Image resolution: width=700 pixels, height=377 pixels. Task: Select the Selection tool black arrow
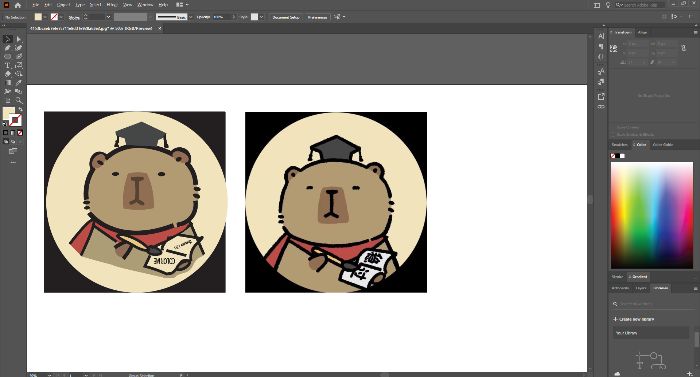click(x=8, y=39)
